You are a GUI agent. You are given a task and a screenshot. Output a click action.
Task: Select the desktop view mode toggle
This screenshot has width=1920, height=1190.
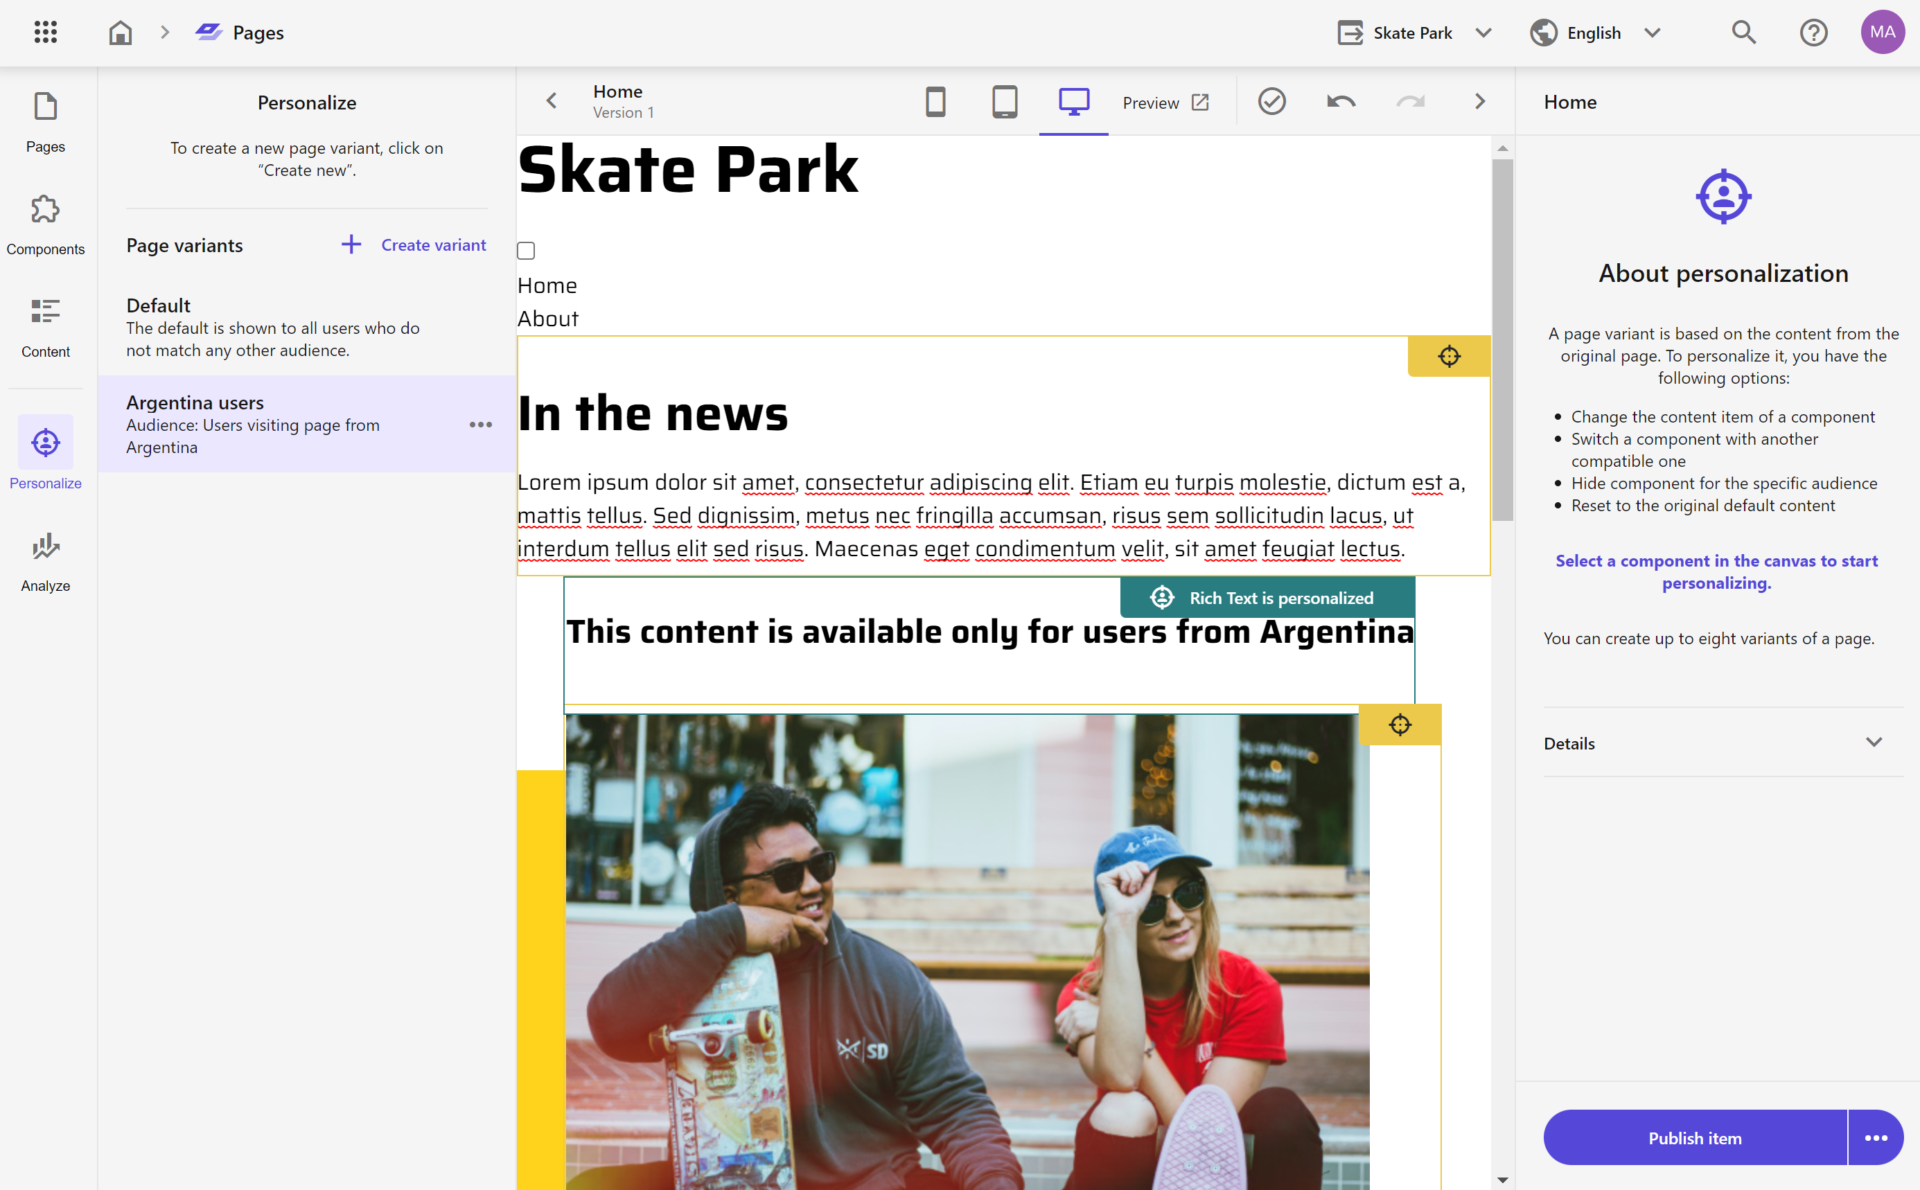pyautogui.click(x=1073, y=102)
